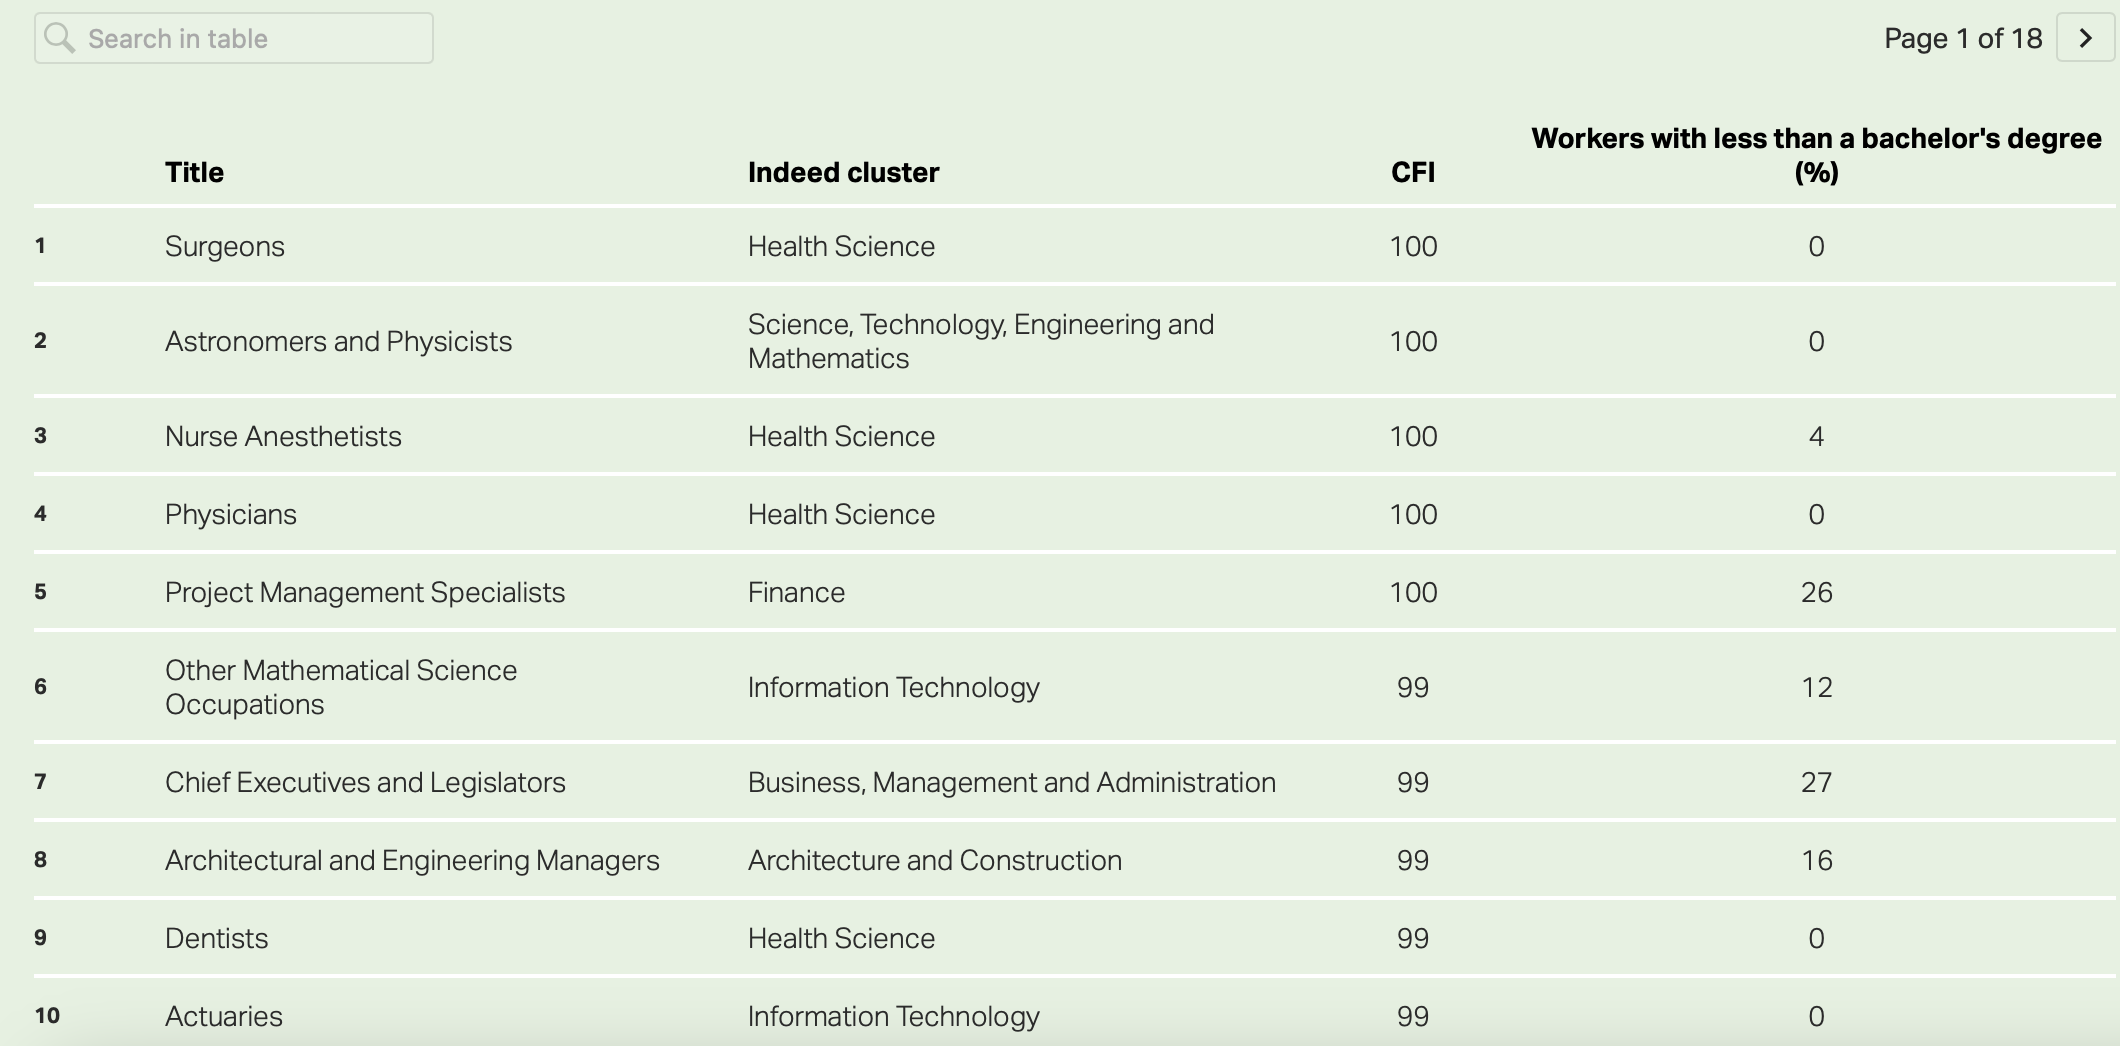This screenshot has height=1046, width=2120.
Task: Click Architecture and Construction cluster cell
Action: click(x=934, y=860)
